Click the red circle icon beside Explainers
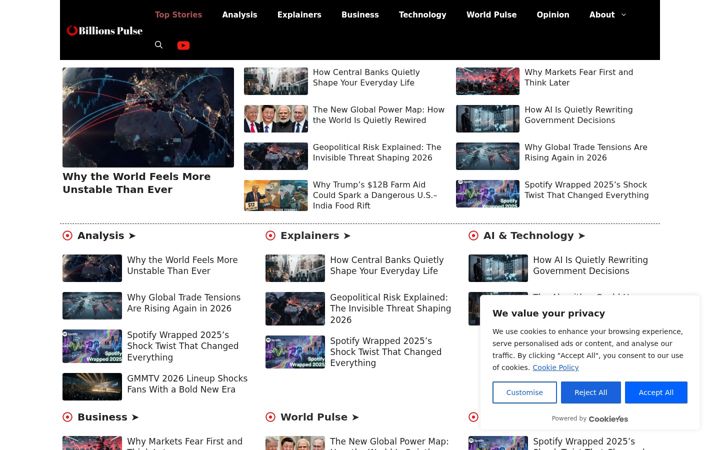This screenshot has height=450, width=720. click(x=270, y=236)
